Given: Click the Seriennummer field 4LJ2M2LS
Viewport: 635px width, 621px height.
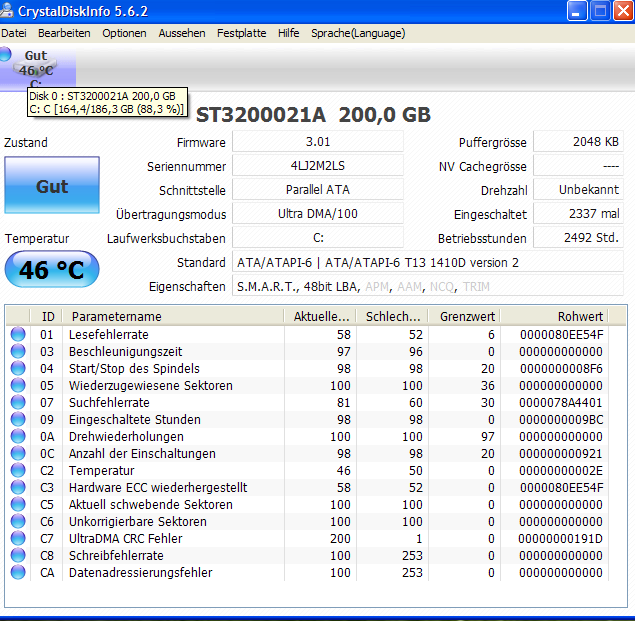Looking at the screenshot, I should coord(318,166).
